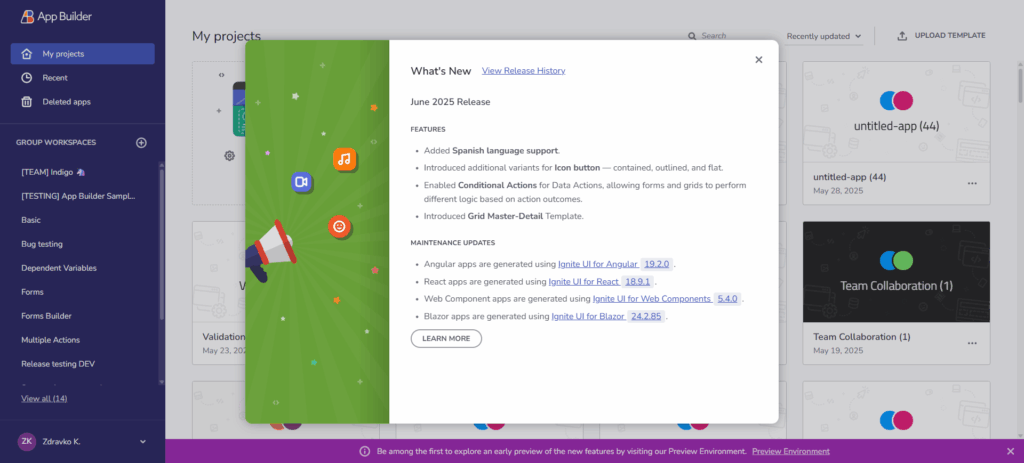Expand the Zdravko K. account menu chevron
Viewport: 1024px width, 463px height.
tap(143, 442)
